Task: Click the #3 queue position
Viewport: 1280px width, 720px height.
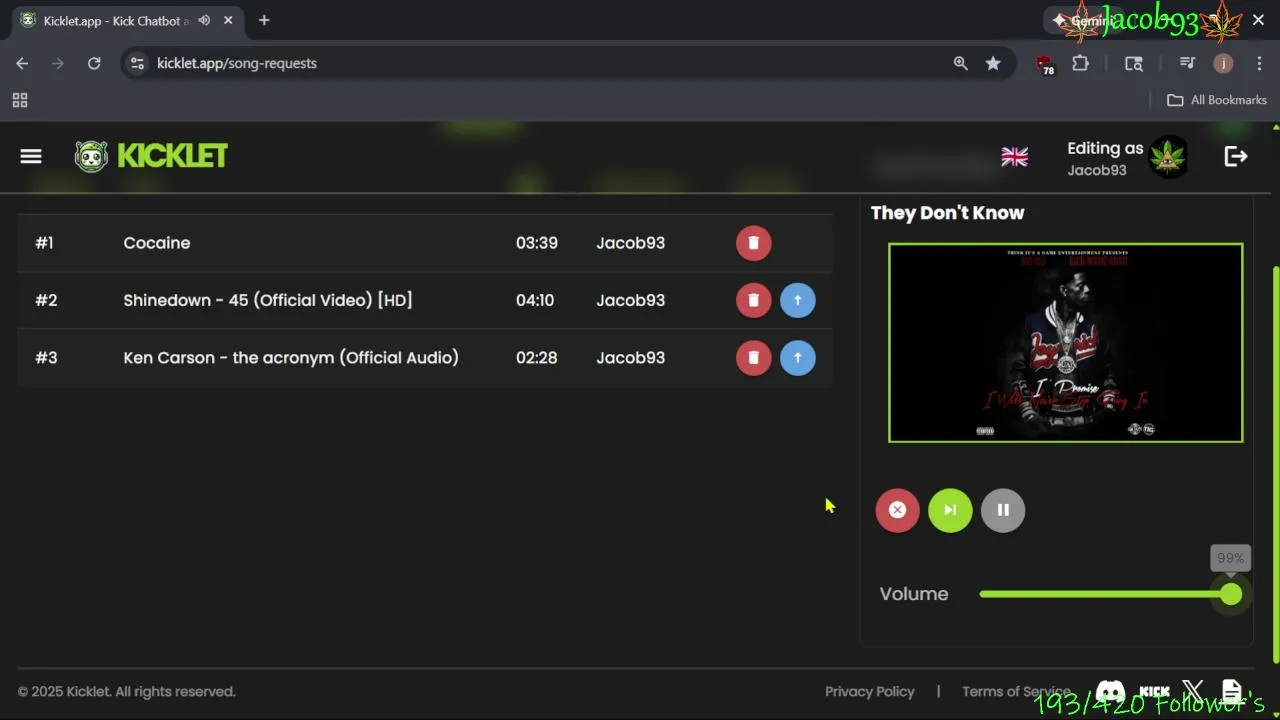Action: [x=46, y=358]
